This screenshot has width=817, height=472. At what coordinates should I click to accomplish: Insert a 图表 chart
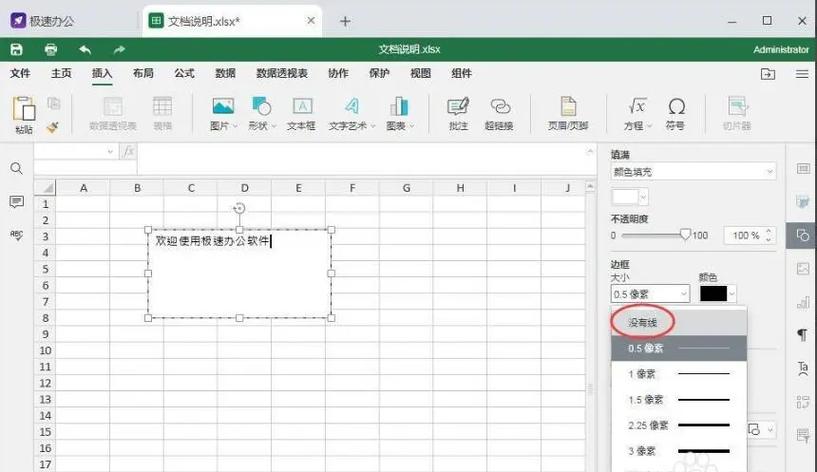400,114
